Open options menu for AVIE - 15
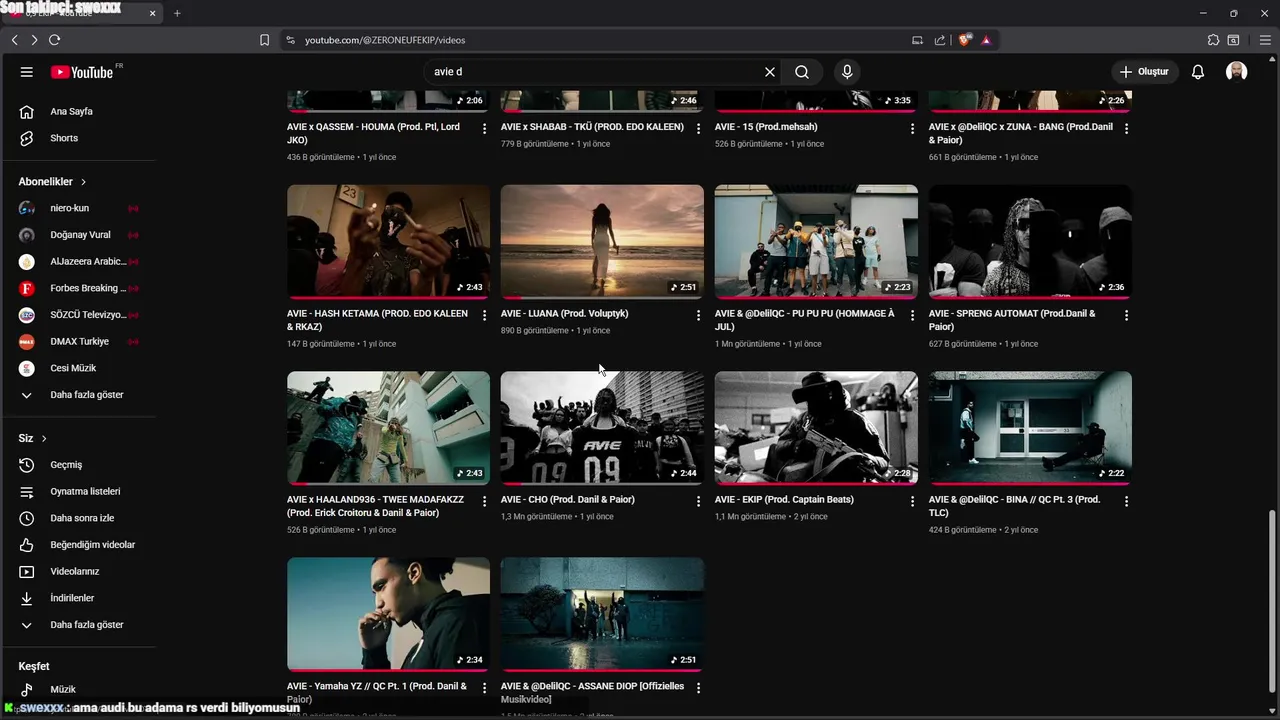Viewport: 1280px width, 720px height. (x=912, y=129)
